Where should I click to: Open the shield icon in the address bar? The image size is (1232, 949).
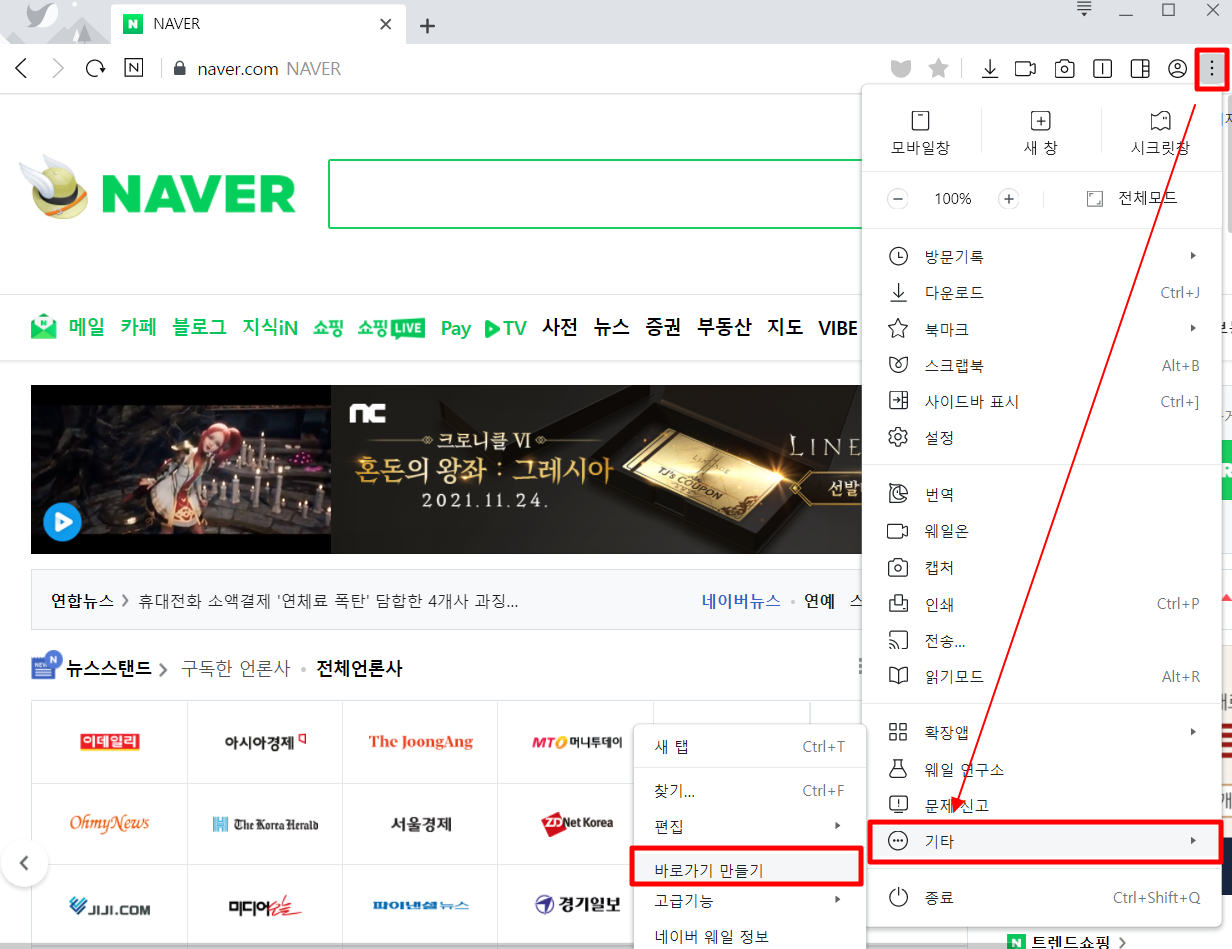point(901,68)
